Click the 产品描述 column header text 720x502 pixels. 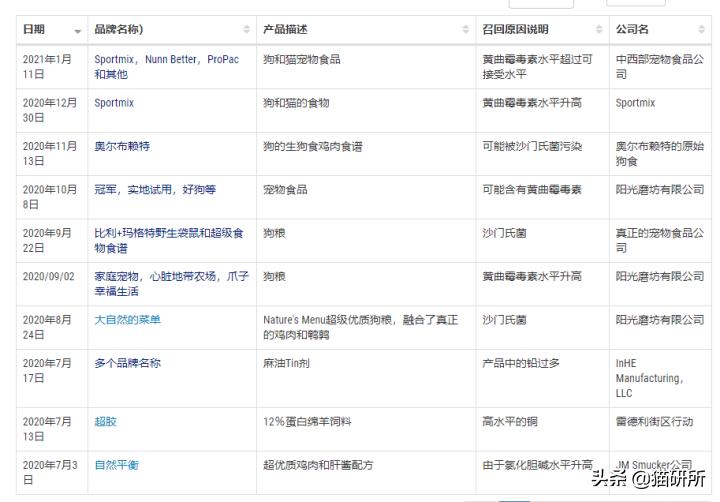pyautogui.click(x=285, y=29)
